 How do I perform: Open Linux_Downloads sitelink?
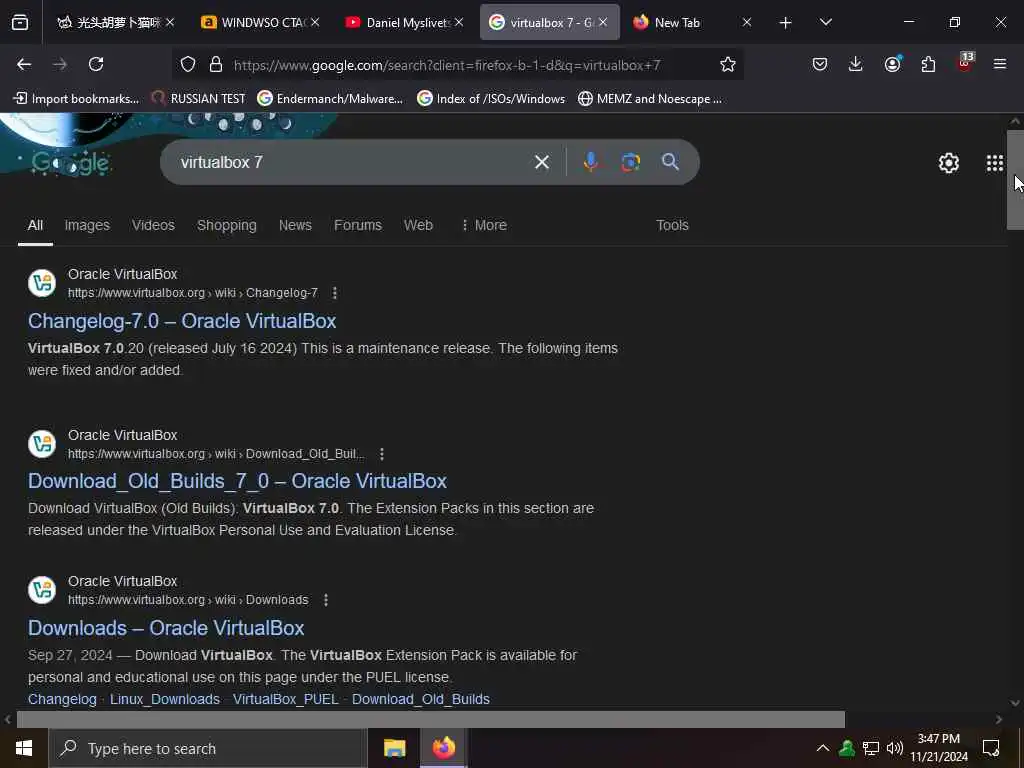pyautogui.click(x=165, y=699)
